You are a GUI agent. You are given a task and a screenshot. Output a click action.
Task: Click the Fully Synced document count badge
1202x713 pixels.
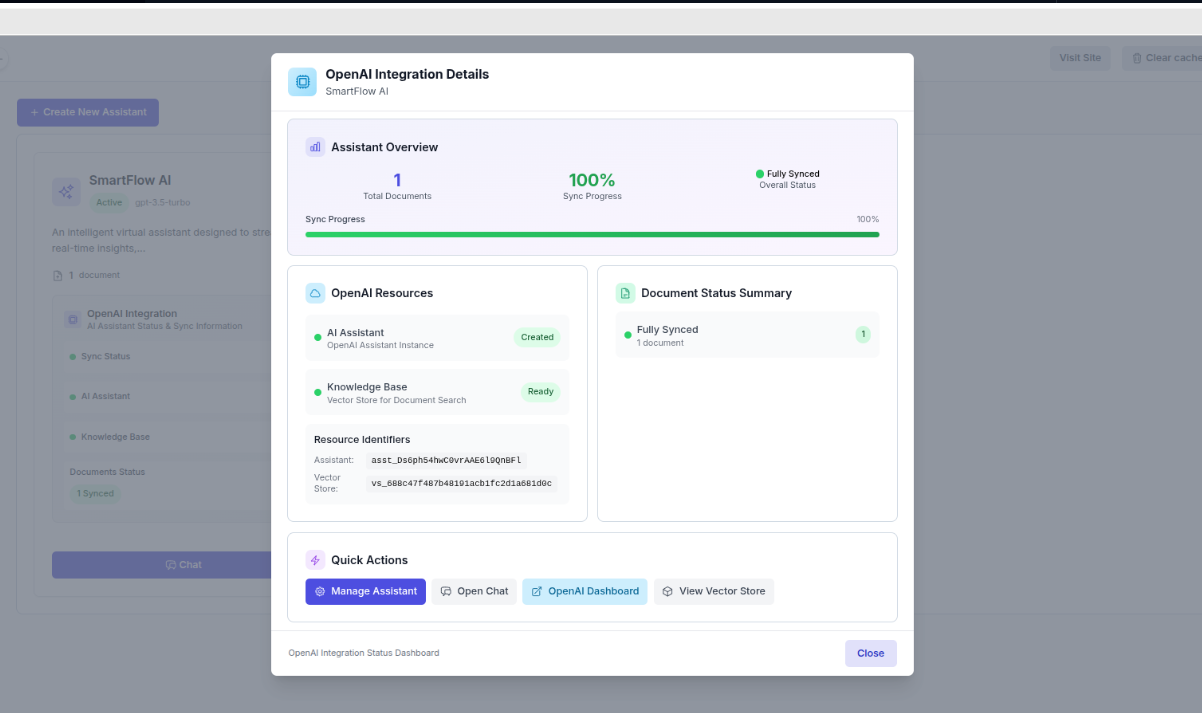863,334
